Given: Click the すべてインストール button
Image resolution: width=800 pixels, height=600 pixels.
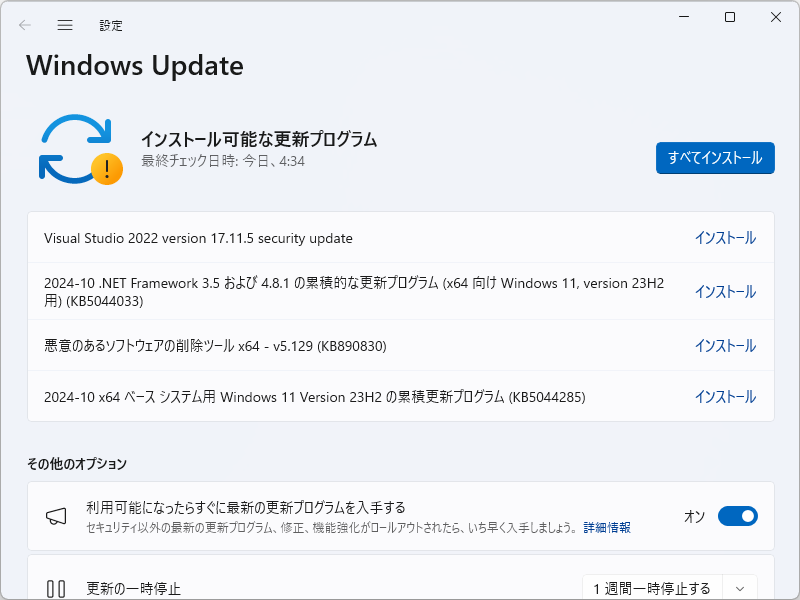Looking at the screenshot, I should coord(715,158).
